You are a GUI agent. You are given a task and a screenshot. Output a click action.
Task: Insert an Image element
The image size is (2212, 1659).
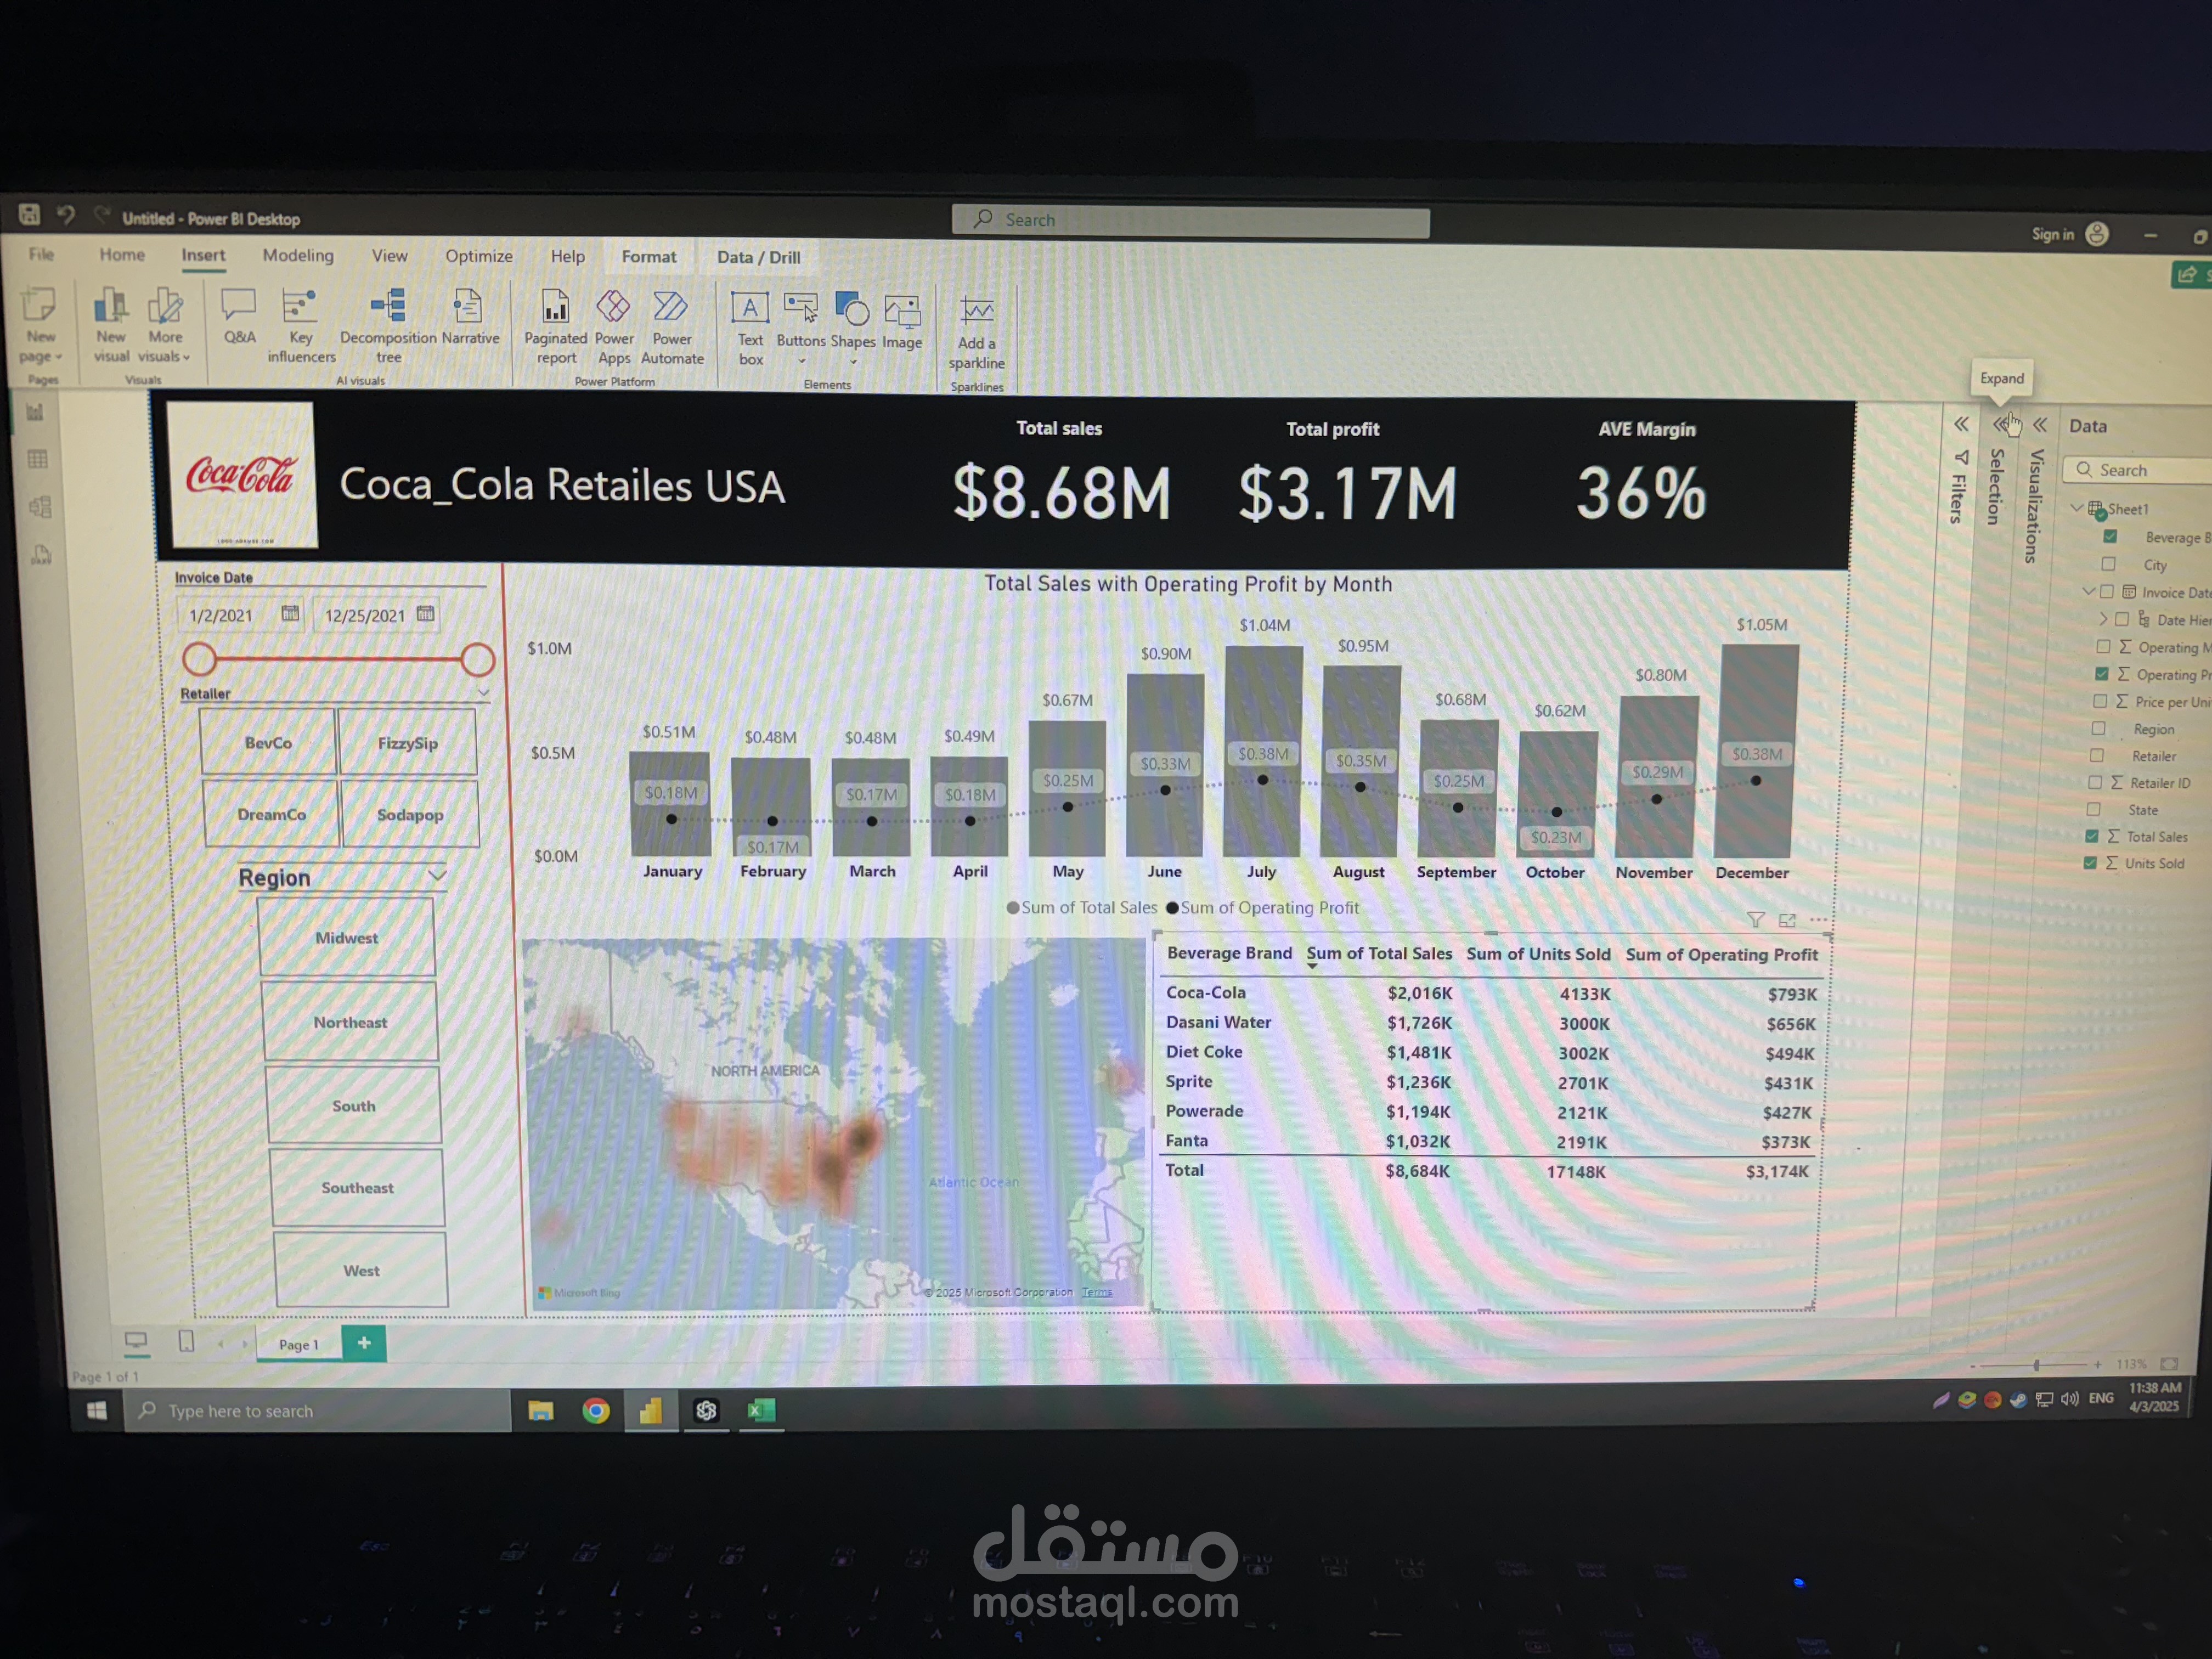click(x=901, y=322)
